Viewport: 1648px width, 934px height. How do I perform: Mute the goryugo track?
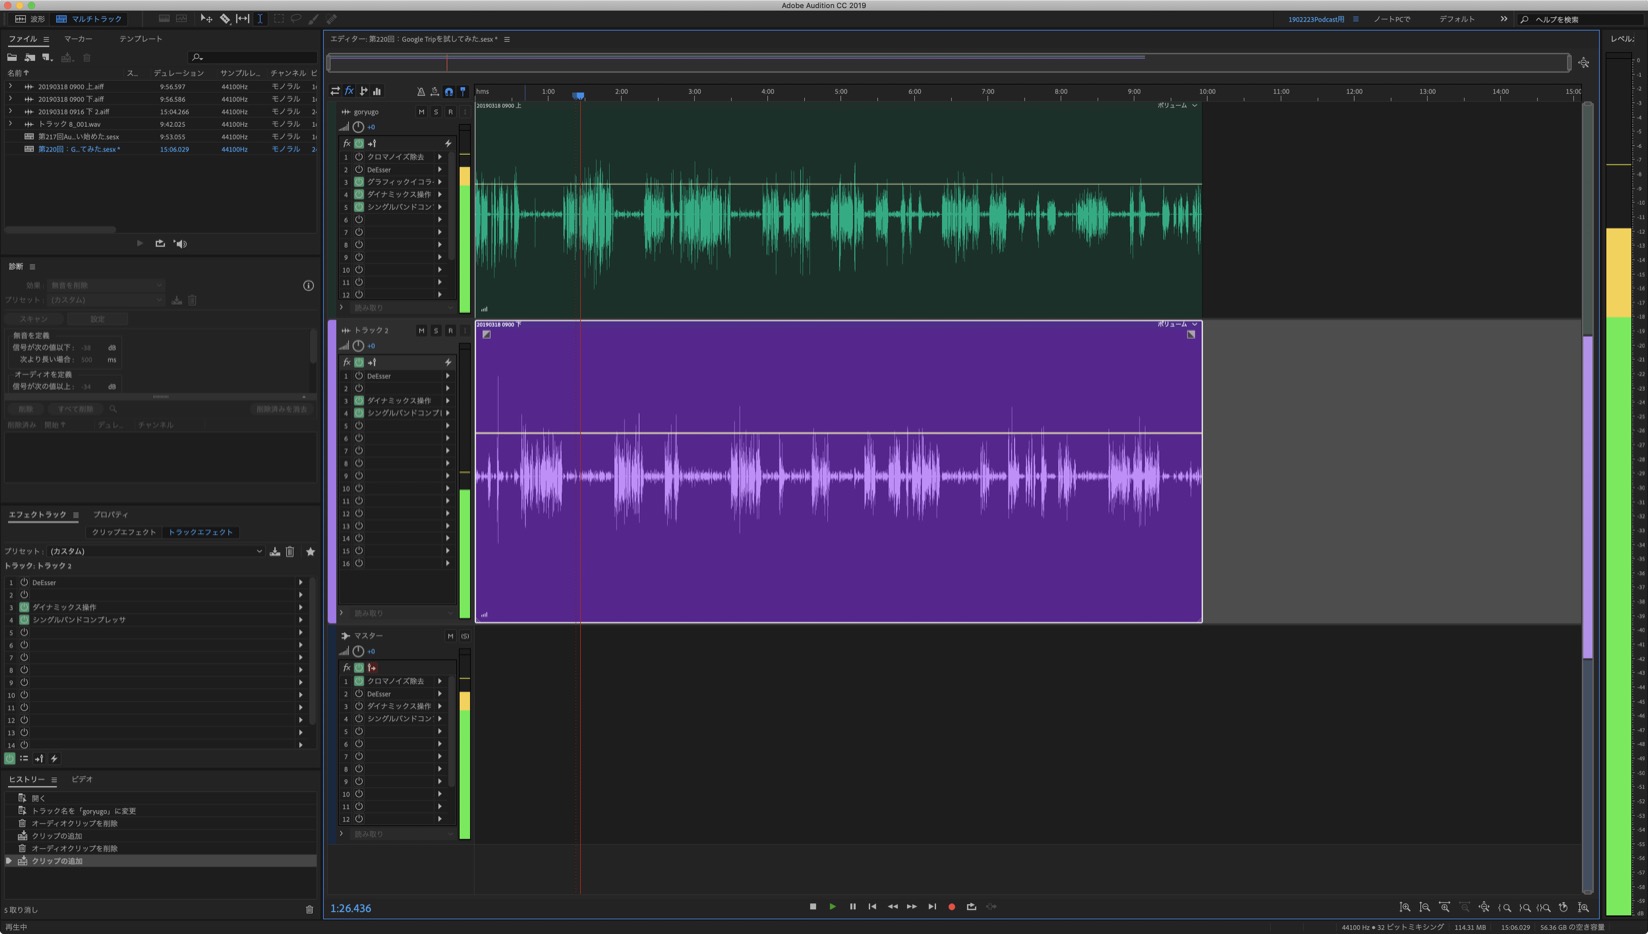(421, 112)
